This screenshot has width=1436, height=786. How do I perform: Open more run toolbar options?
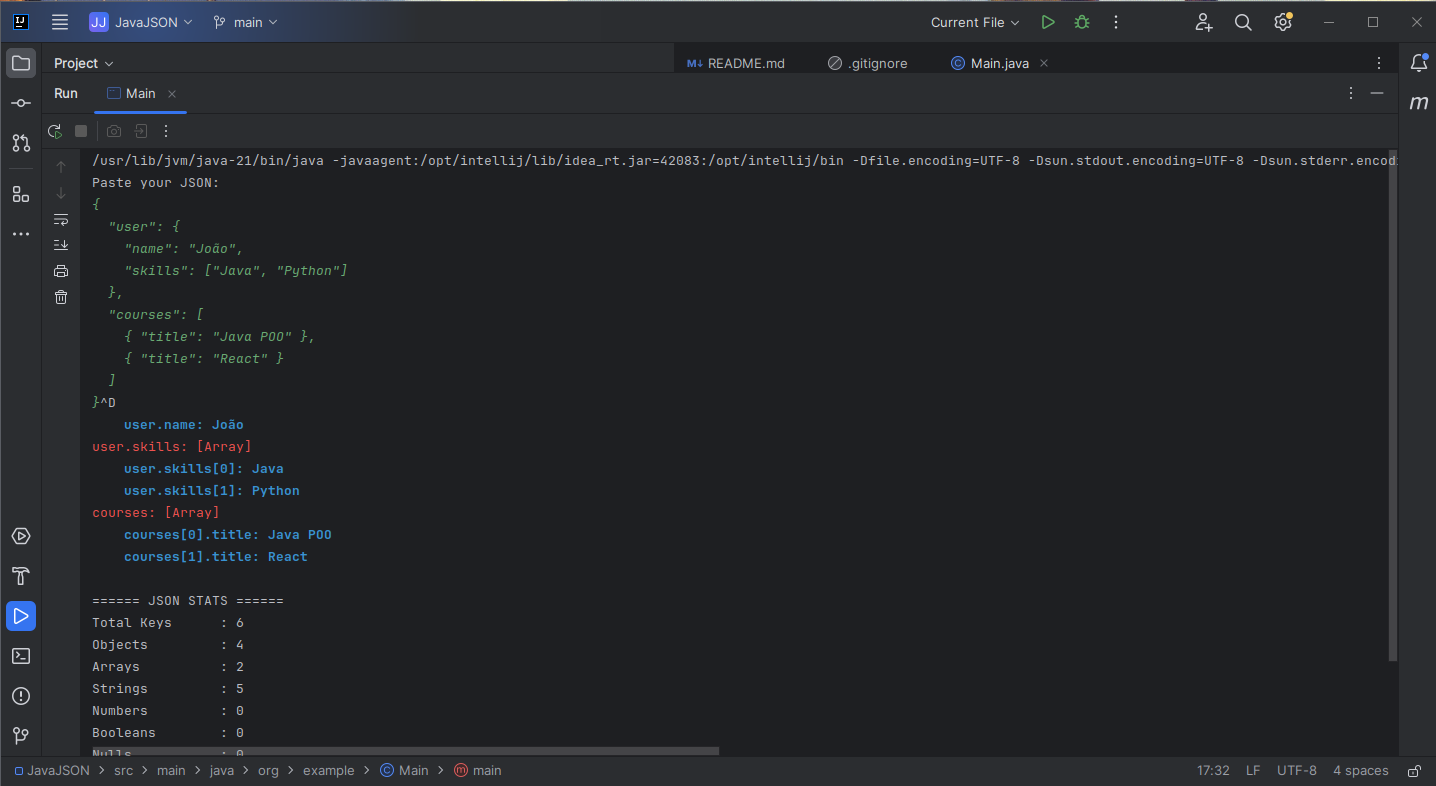(166, 131)
